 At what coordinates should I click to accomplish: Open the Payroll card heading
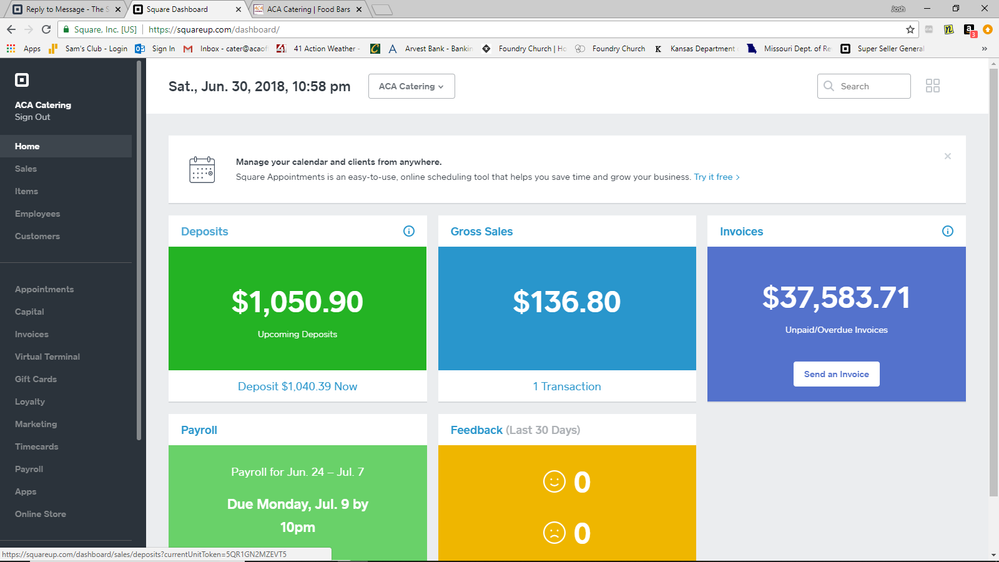tap(199, 430)
